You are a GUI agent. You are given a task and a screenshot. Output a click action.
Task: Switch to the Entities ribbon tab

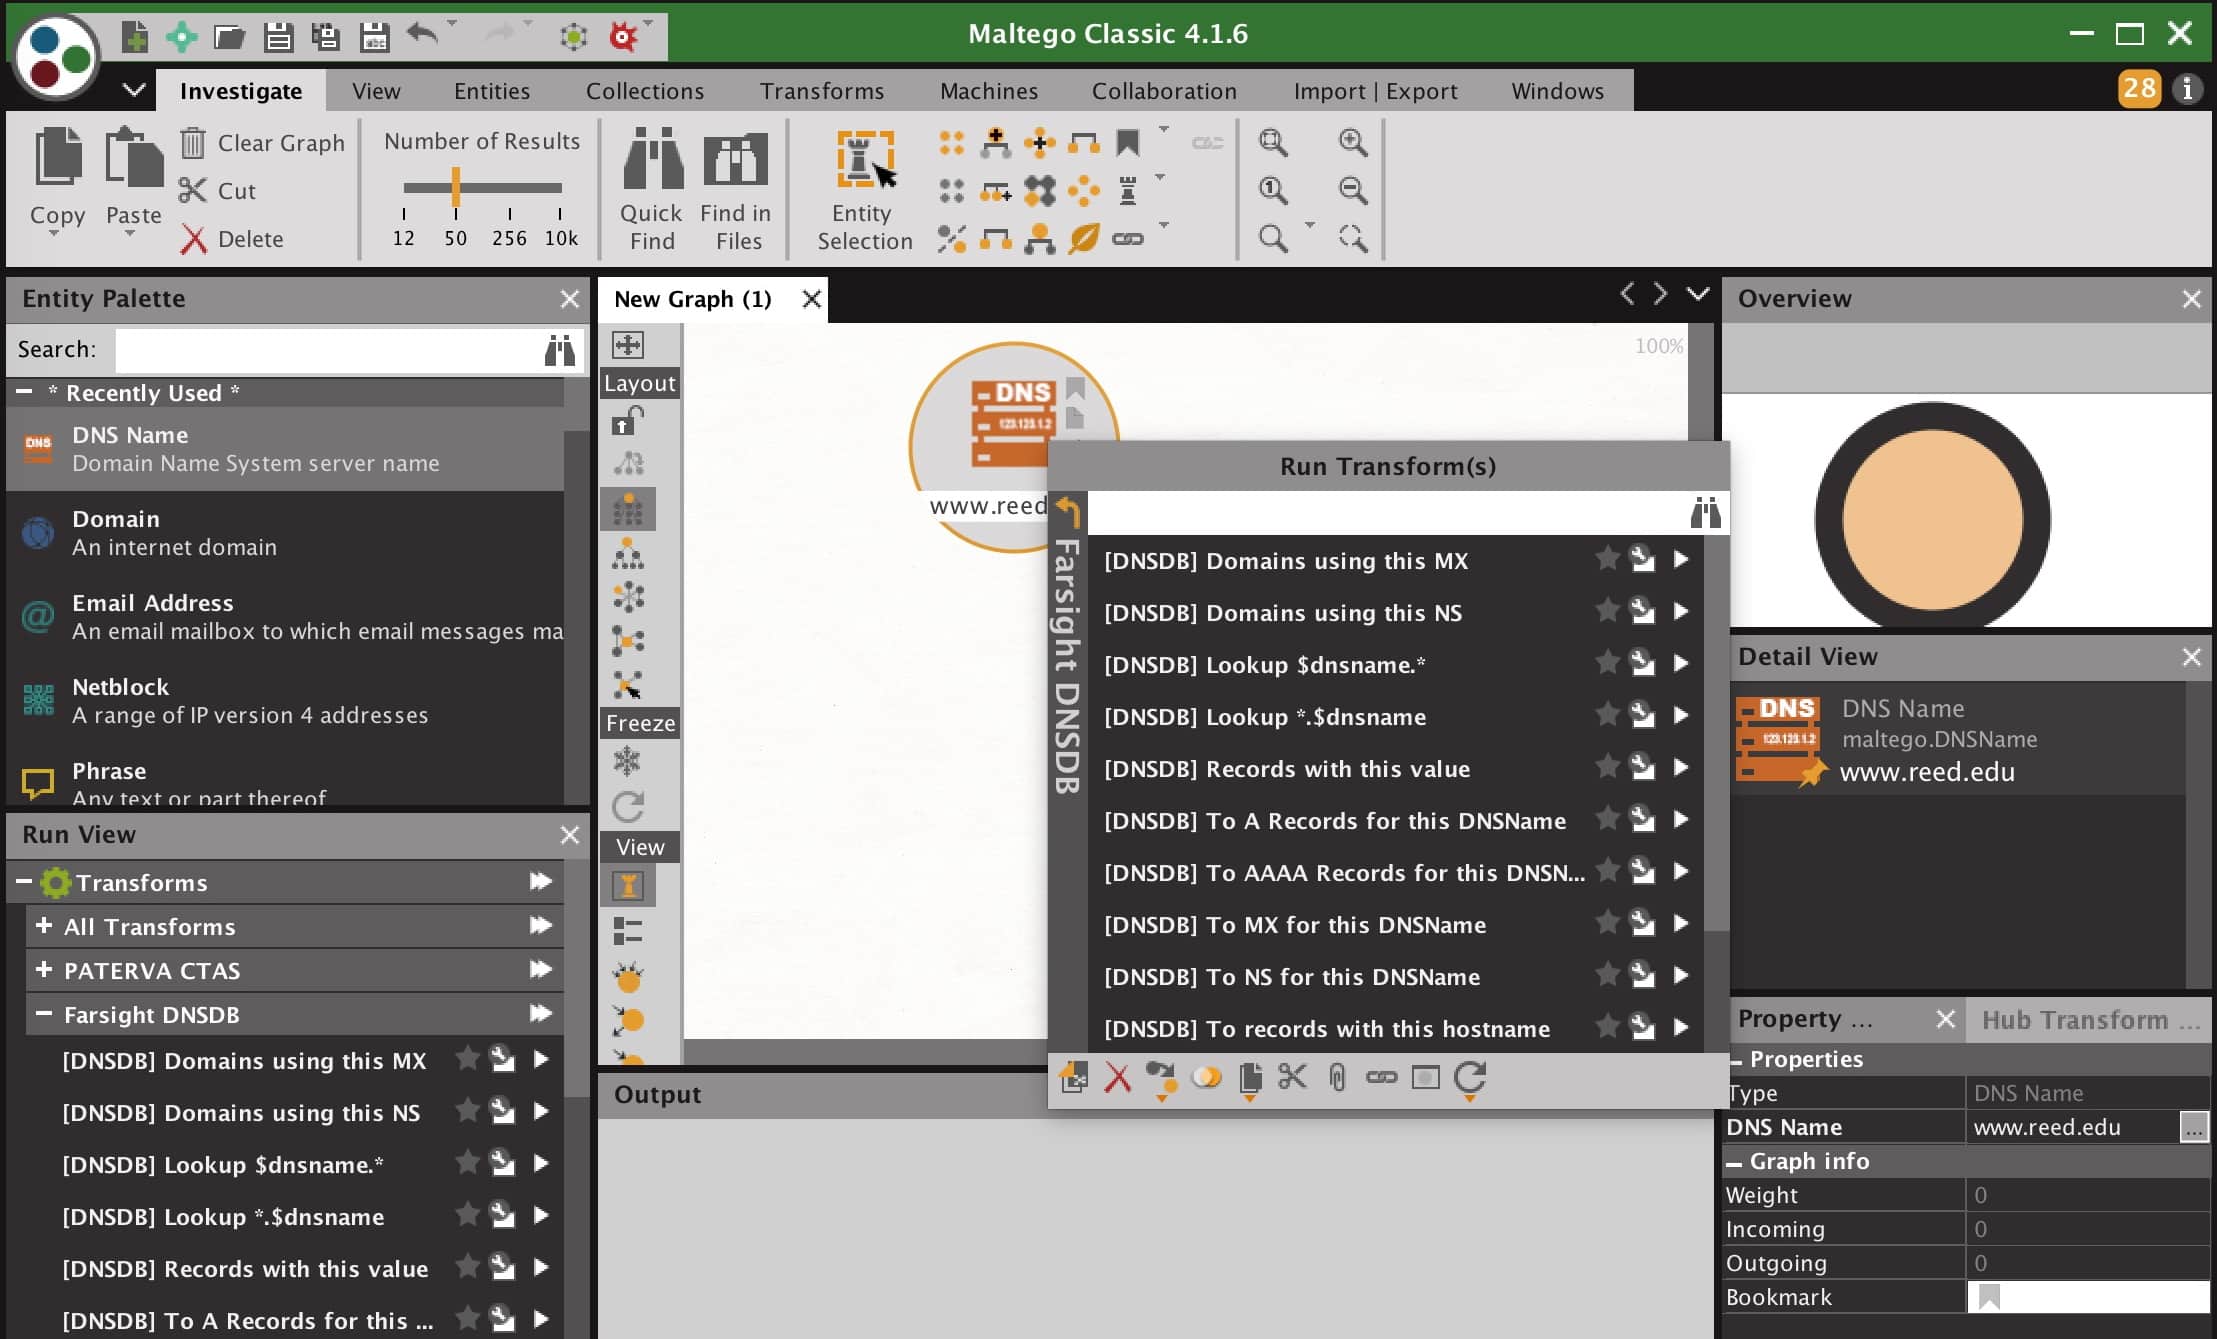click(492, 91)
